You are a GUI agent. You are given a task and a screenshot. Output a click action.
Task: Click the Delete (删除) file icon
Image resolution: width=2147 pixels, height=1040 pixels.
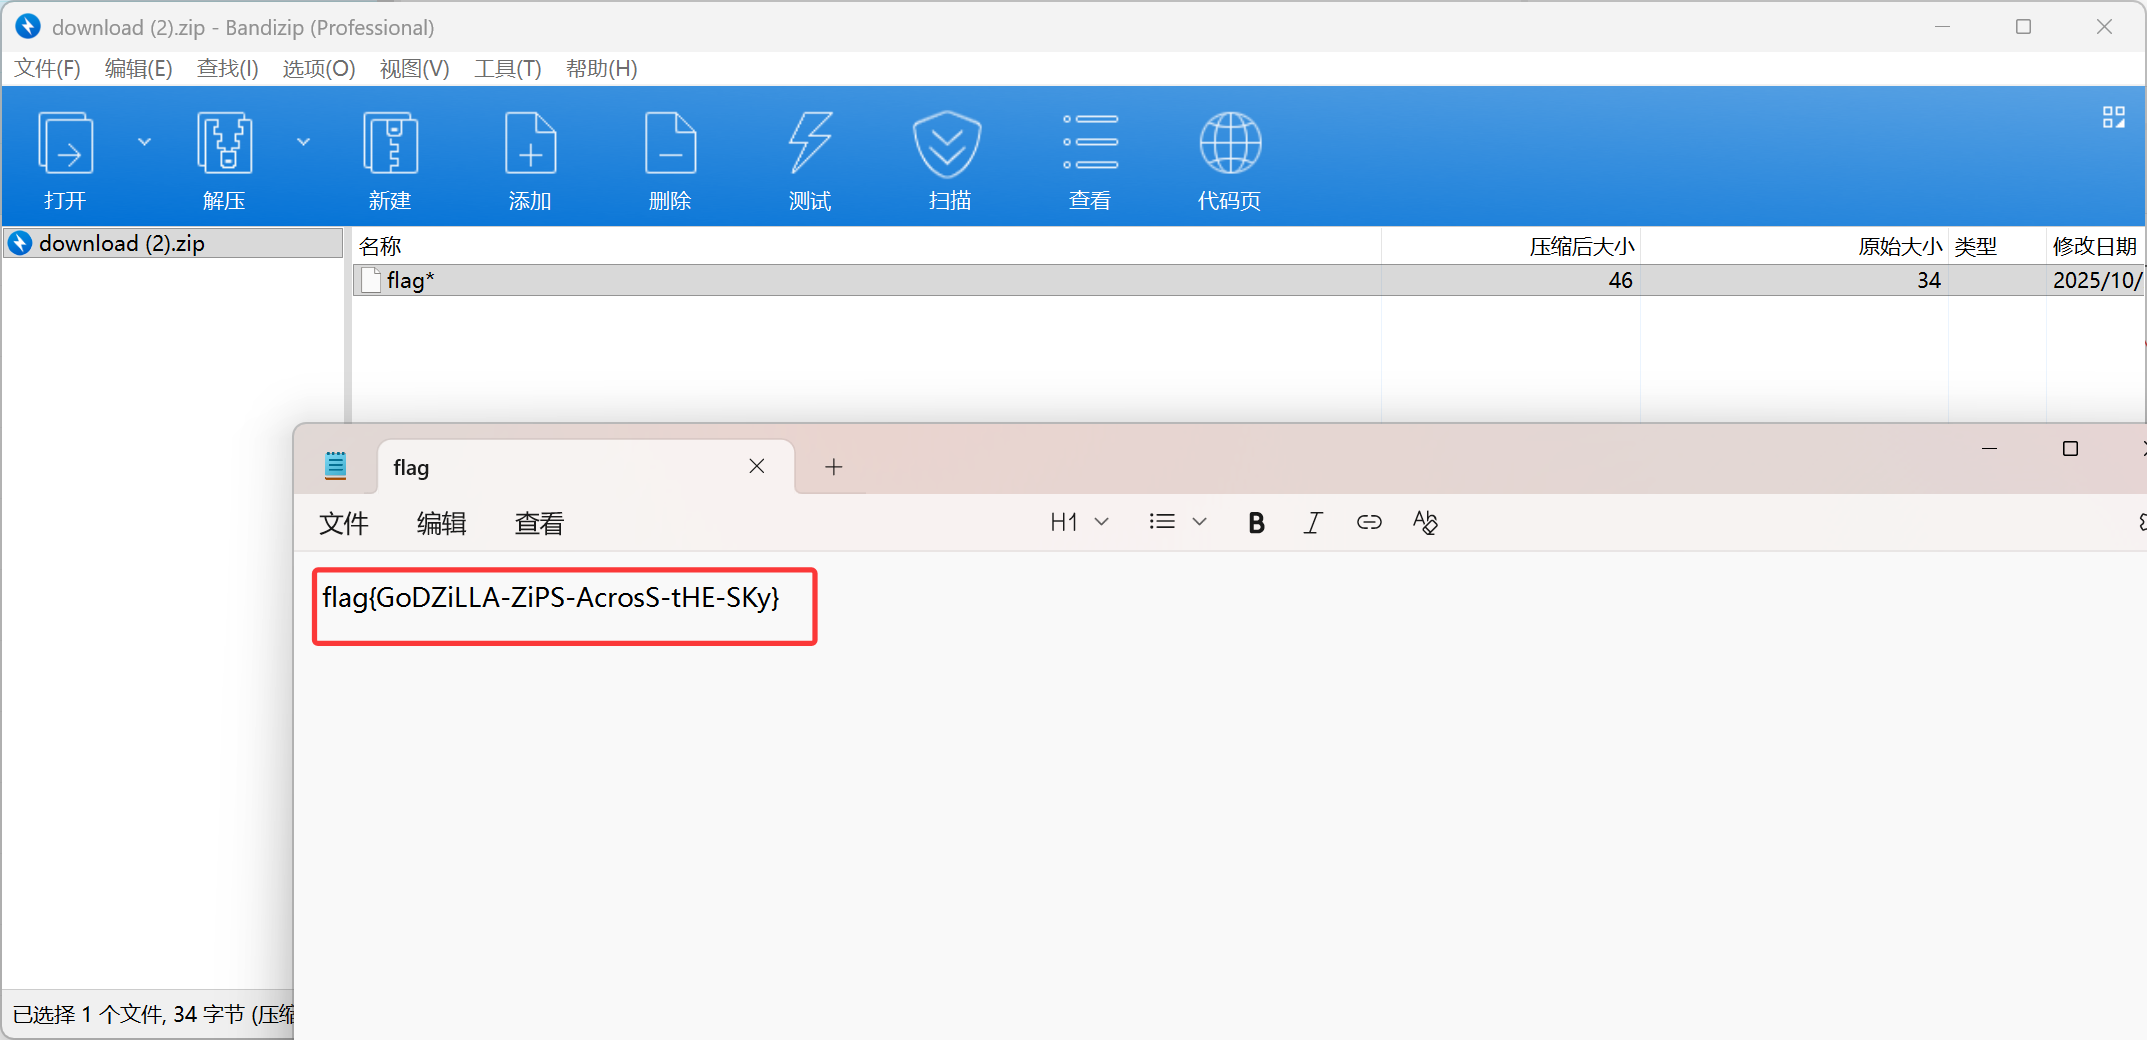click(670, 143)
